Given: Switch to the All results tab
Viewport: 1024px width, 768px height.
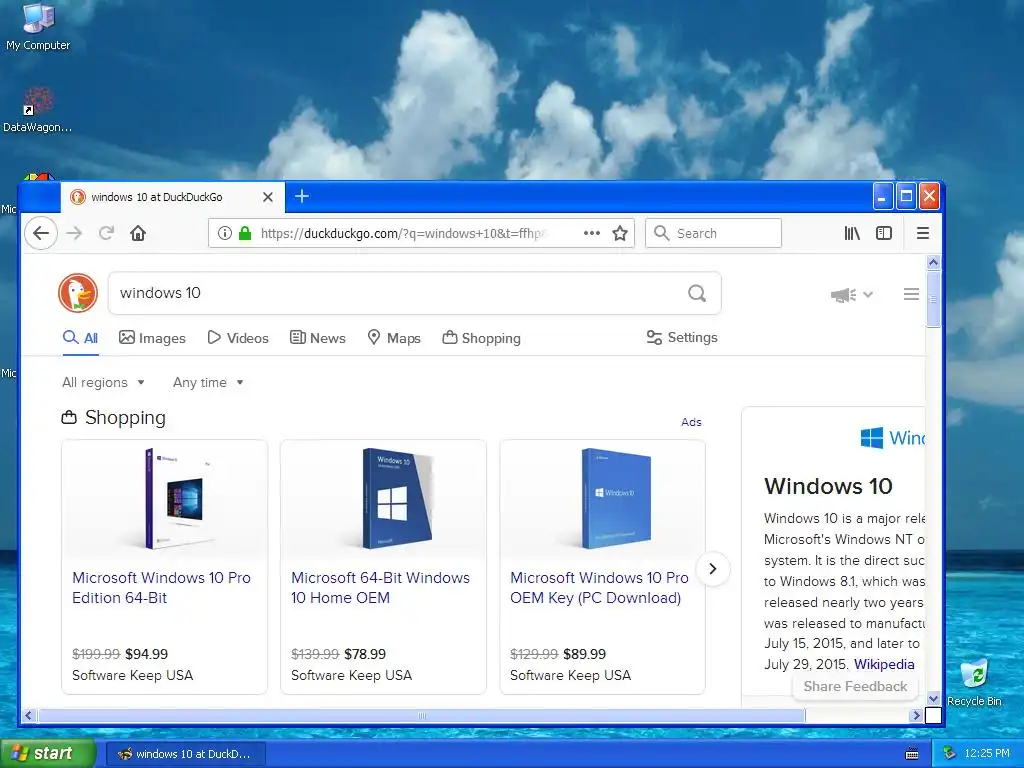Looking at the screenshot, I should [80, 338].
